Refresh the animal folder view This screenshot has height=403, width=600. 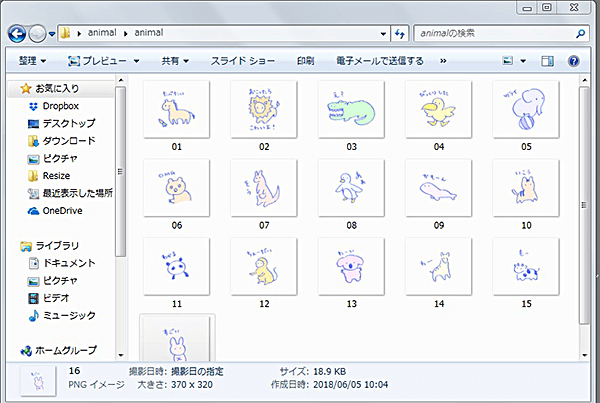pyautogui.click(x=400, y=34)
